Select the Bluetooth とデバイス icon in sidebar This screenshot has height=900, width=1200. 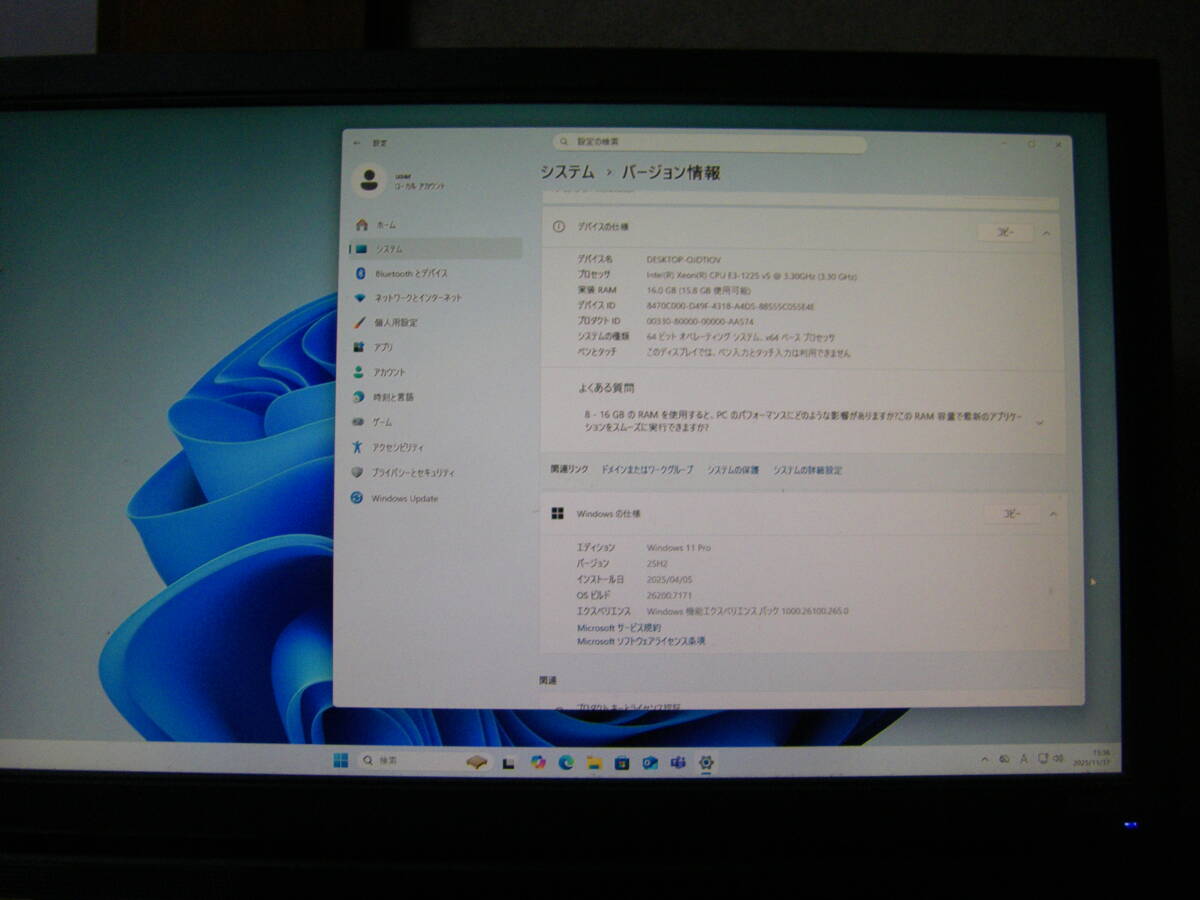pyautogui.click(x=359, y=273)
